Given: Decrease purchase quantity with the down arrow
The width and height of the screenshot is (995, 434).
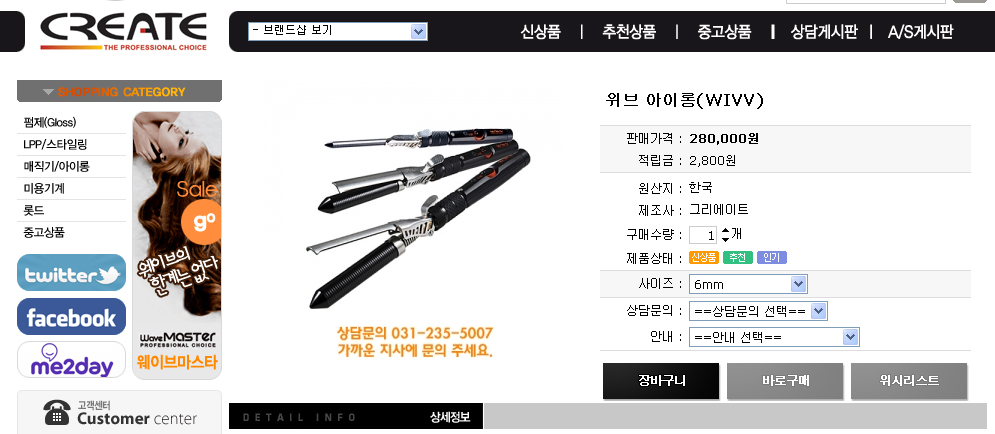Looking at the screenshot, I should pos(725,239).
